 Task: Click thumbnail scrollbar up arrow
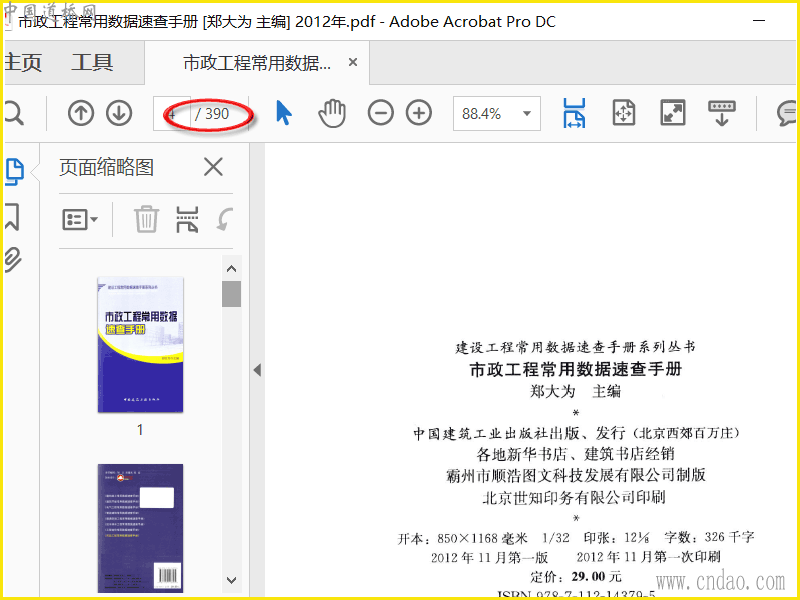point(231,268)
